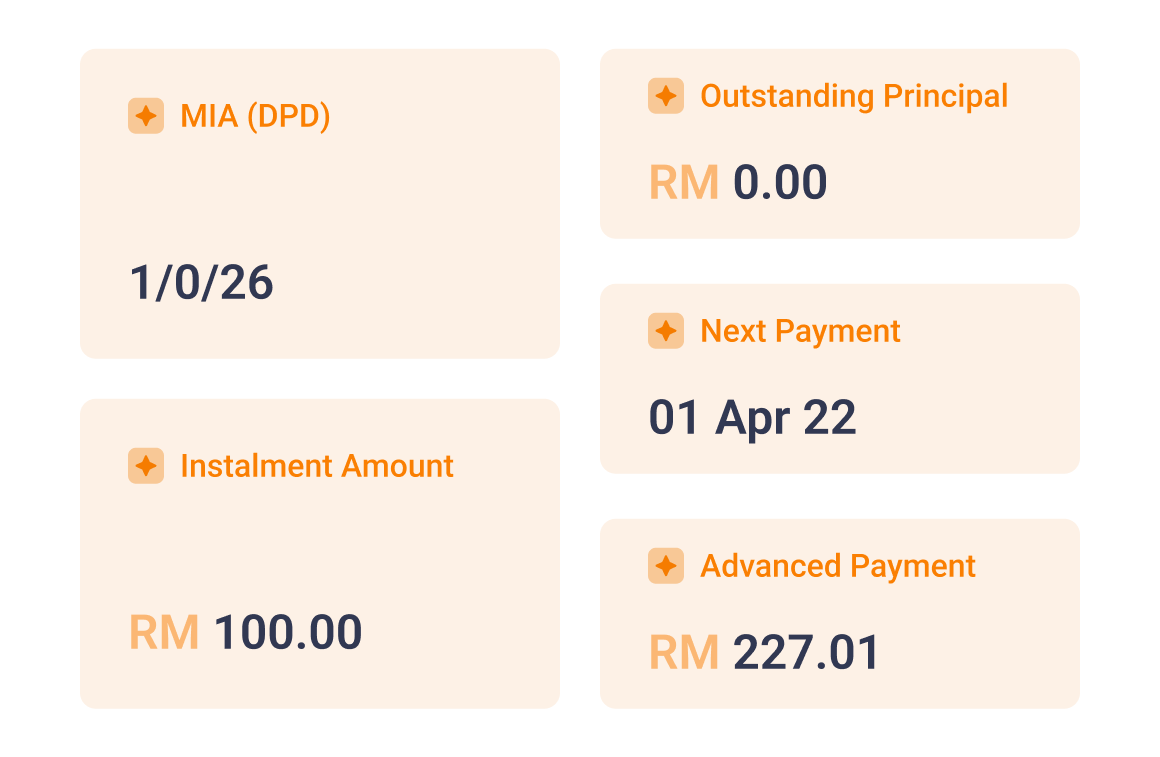Click the Instalment Amount heading
The height and width of the screenshot is (757, 1160).
(317, 466)
